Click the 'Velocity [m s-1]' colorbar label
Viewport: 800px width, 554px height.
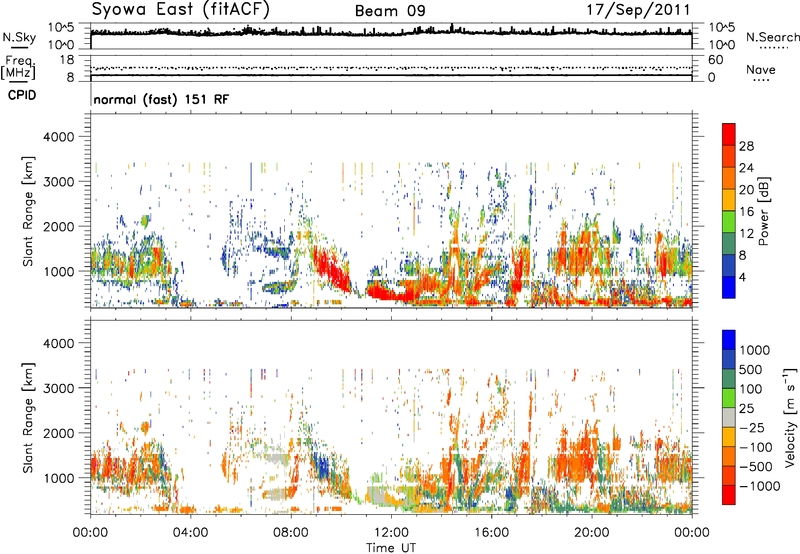[x=790, y=418]
